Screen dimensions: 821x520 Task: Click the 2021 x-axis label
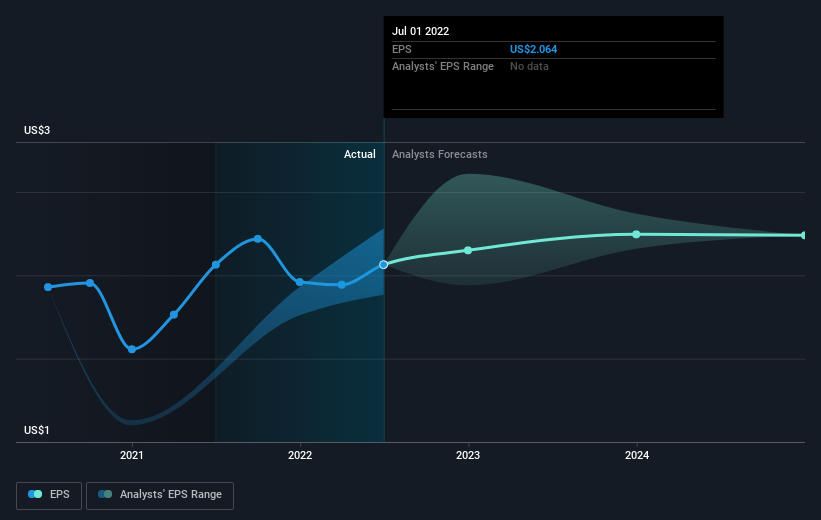point(131,455)
